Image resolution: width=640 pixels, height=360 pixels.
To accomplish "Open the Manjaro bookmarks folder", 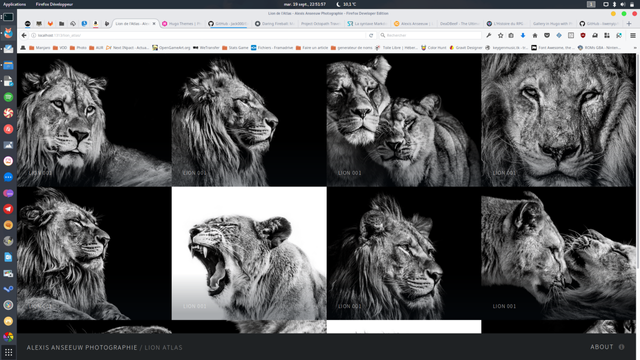I will pos(39,48).
